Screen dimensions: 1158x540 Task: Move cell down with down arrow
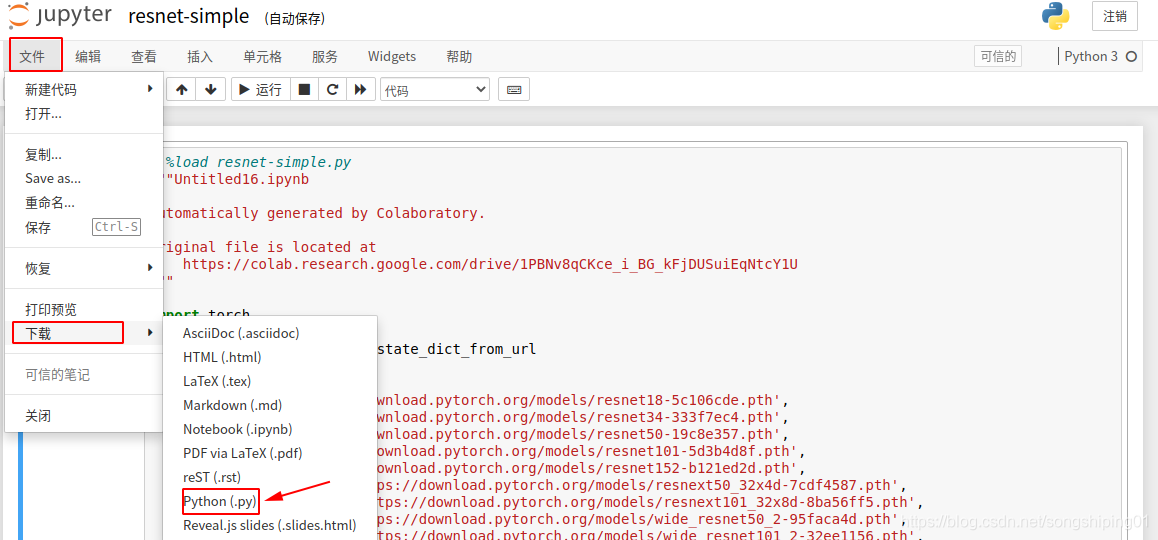tap(210, 89)
